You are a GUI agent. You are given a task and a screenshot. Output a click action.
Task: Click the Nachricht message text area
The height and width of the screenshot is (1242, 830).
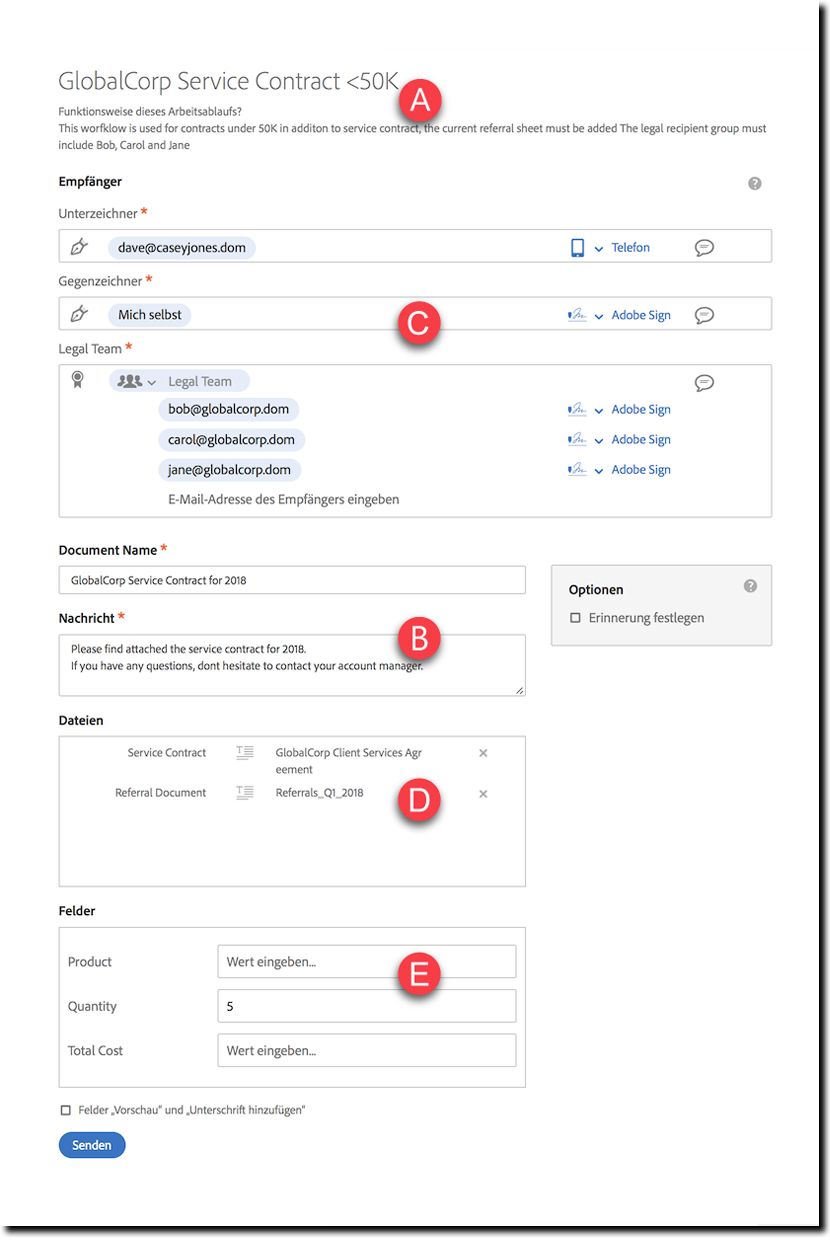coord(292,665)
